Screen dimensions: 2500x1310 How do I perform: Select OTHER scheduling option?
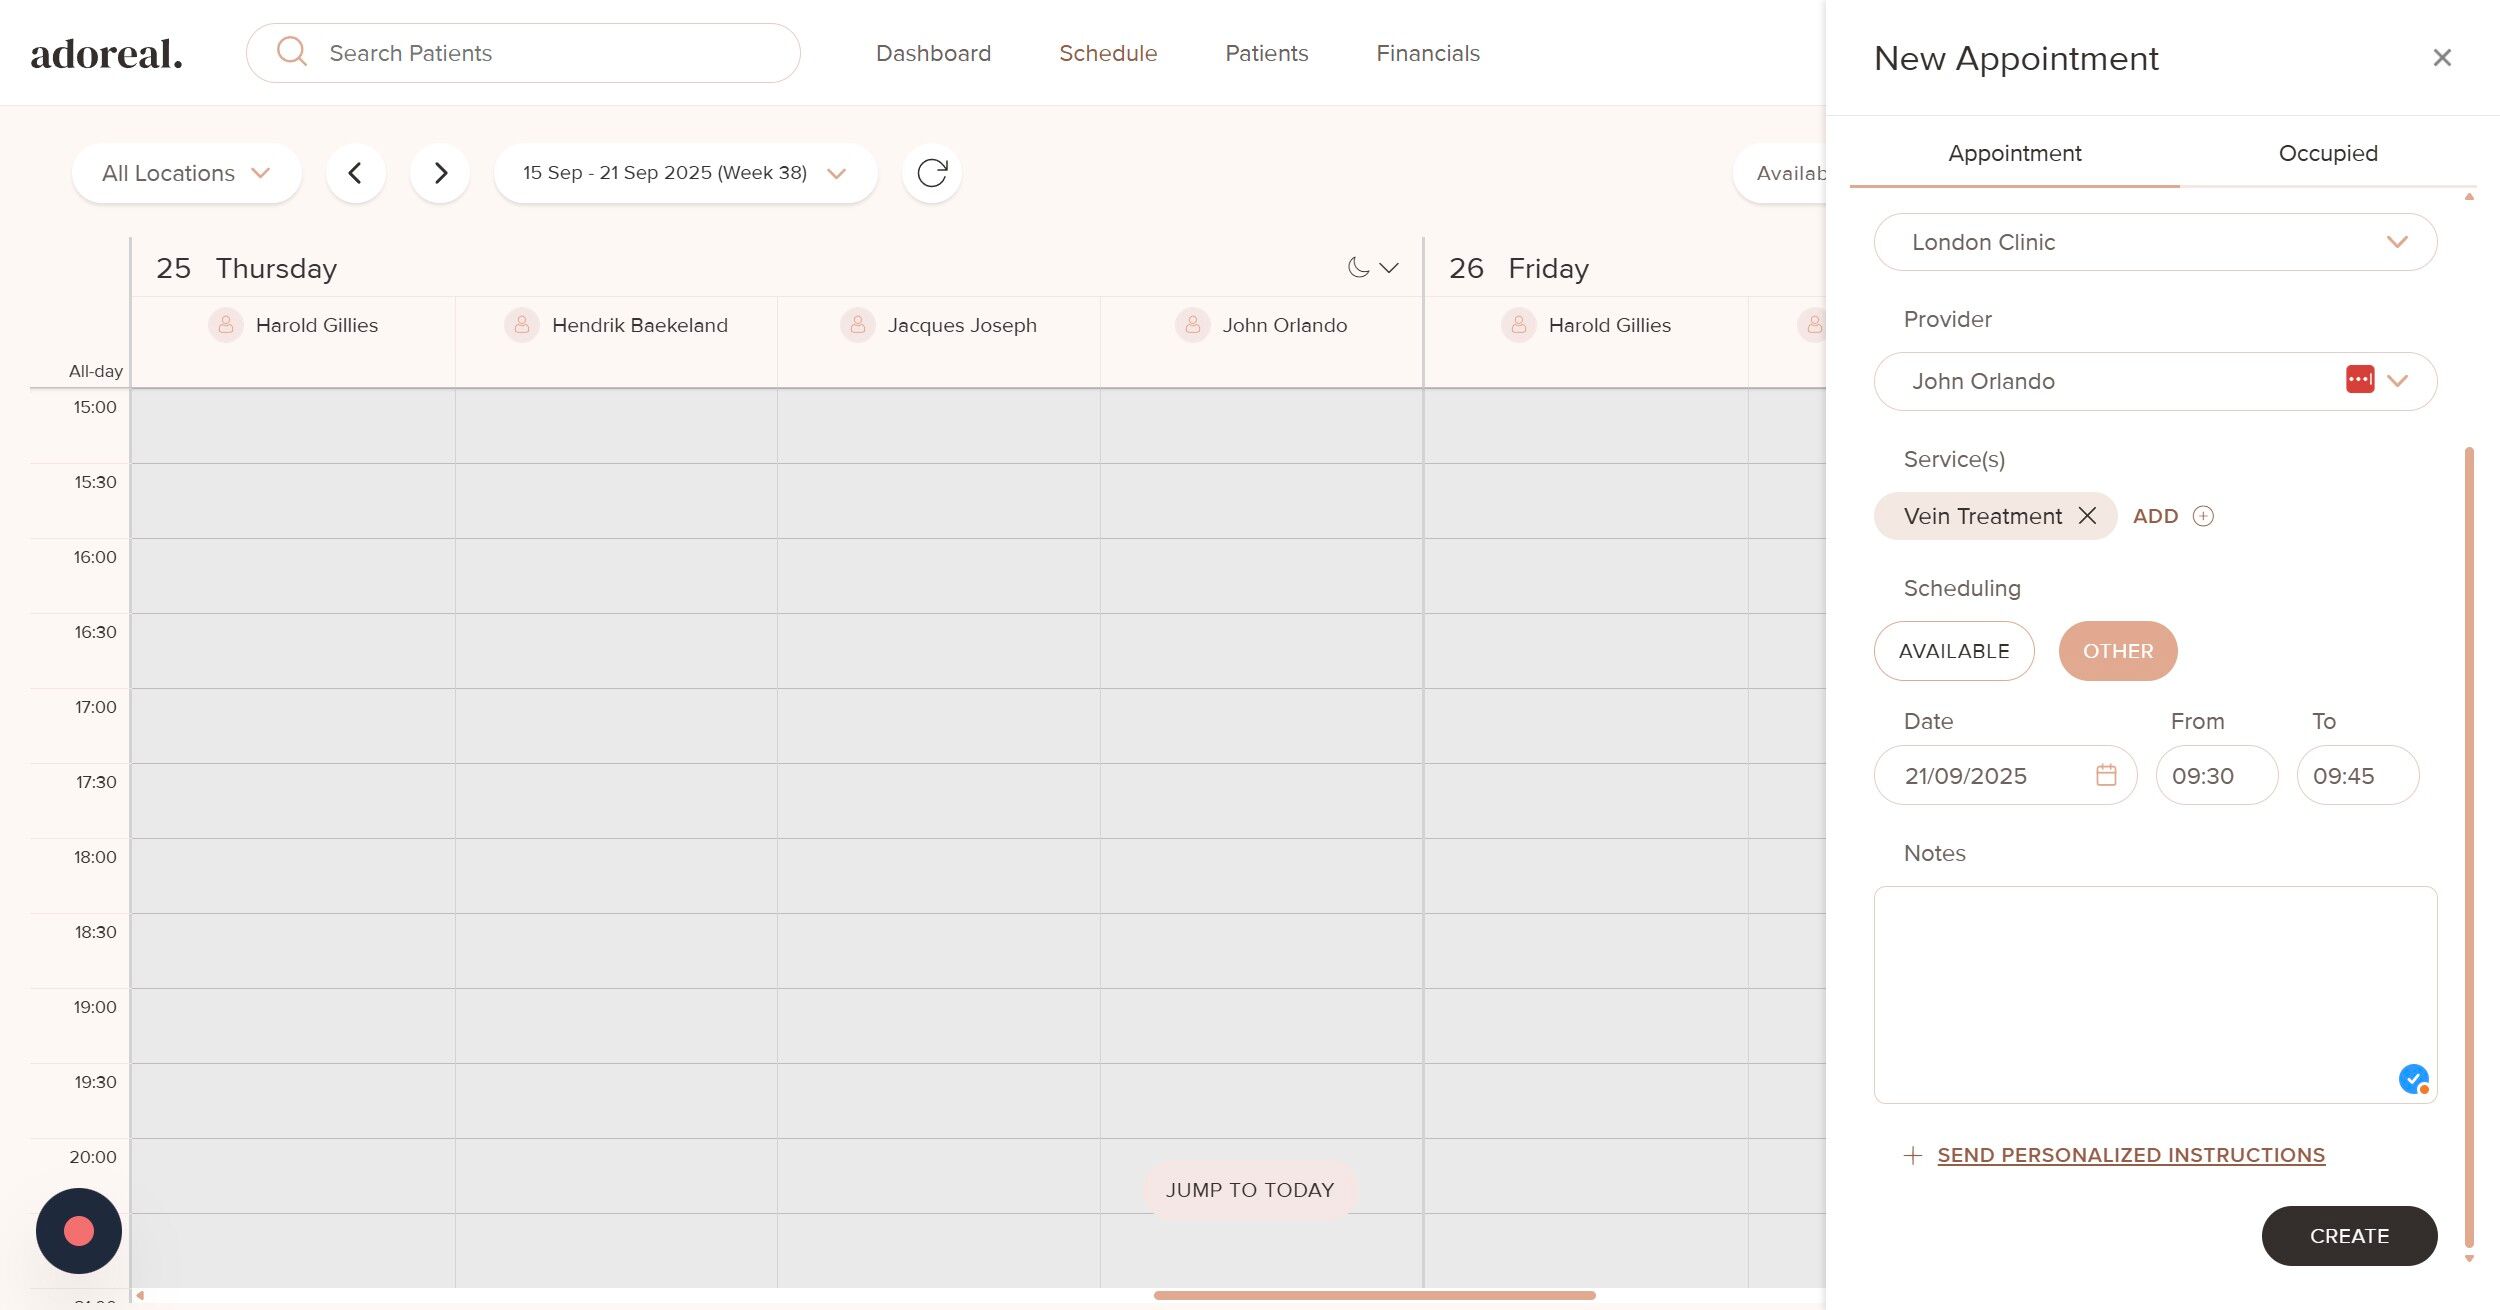coord(2117,651)
